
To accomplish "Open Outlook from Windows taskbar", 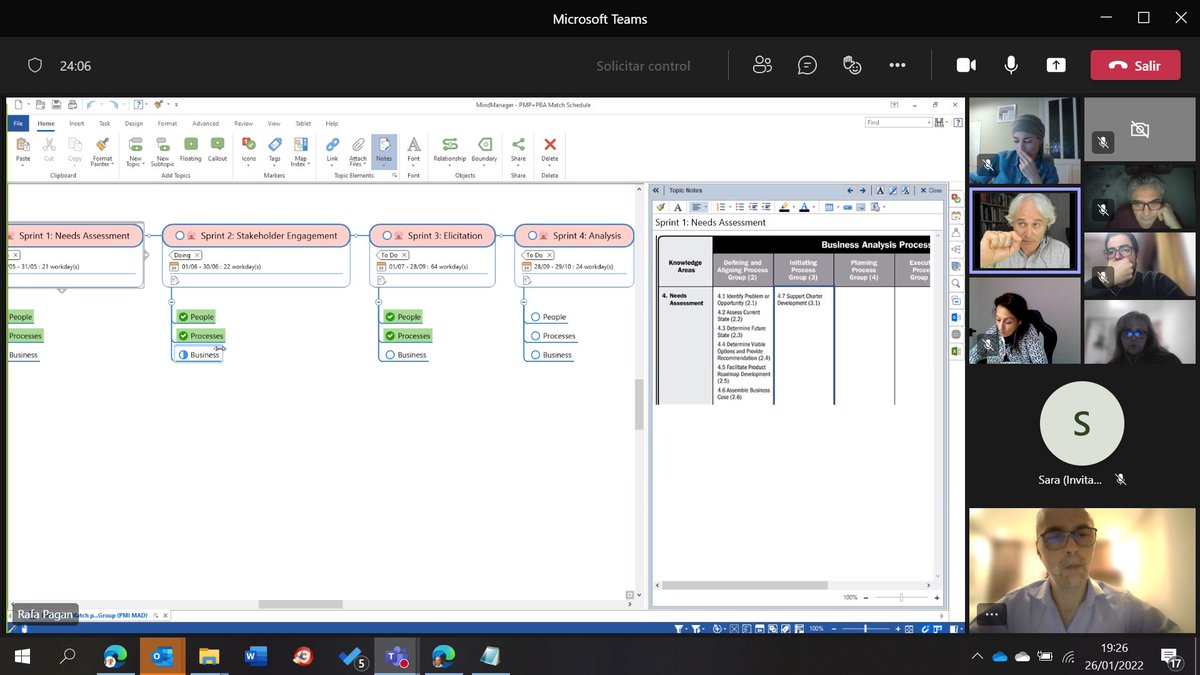I will tap(161, 656).
